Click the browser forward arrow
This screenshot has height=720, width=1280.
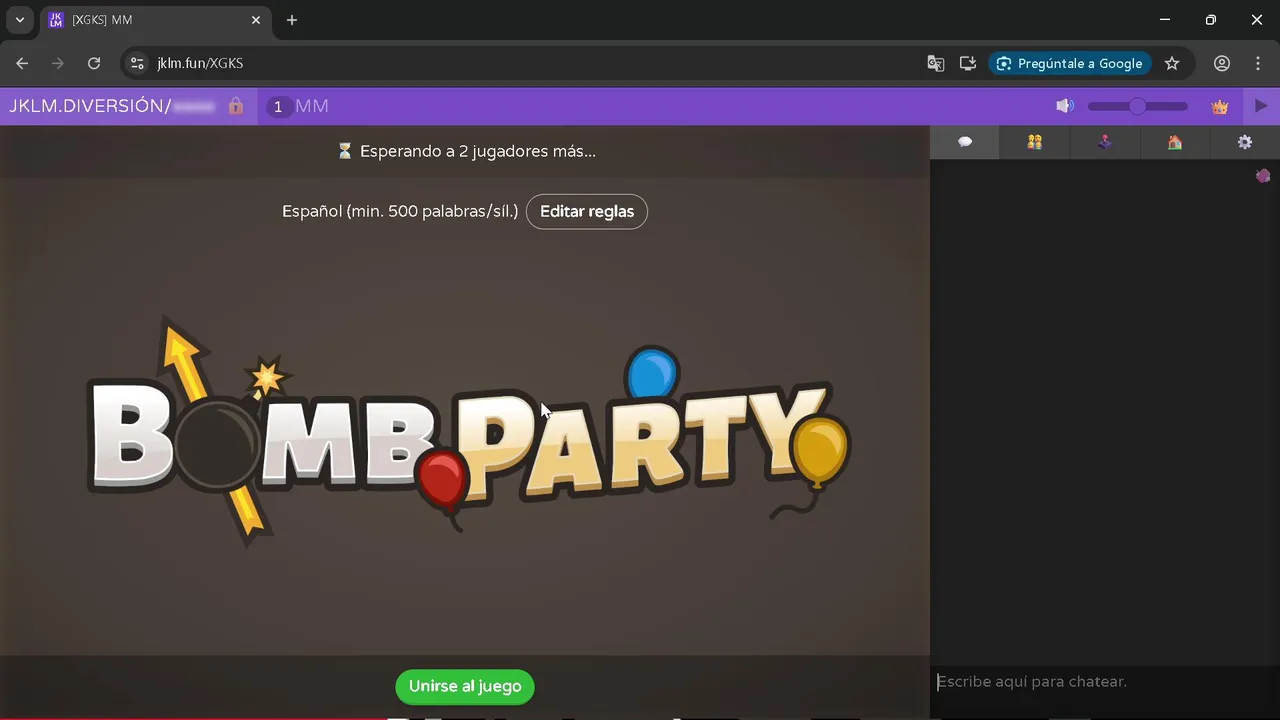58,63
